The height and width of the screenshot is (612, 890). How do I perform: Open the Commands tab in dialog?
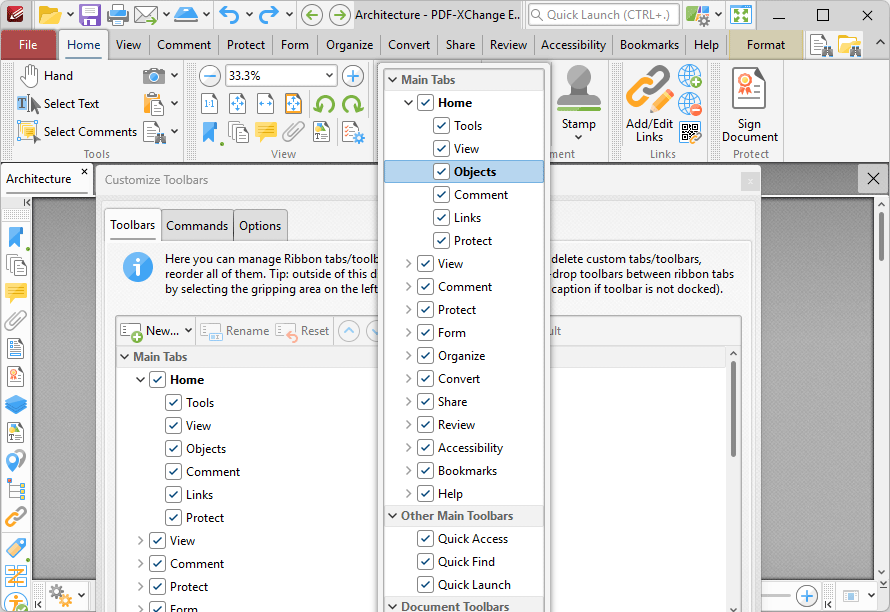coord(197,225)
